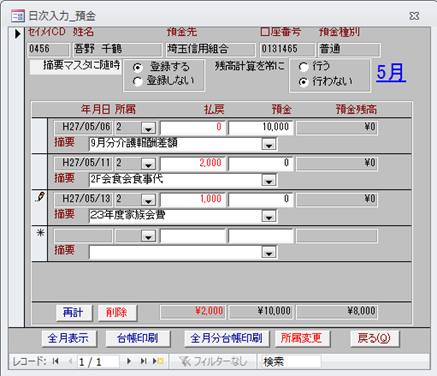Viewport: 437px width, 376px height.
Task: Click the 全月分台帳印刷 button
Action: pyautogui.click(x=227, y=339)
